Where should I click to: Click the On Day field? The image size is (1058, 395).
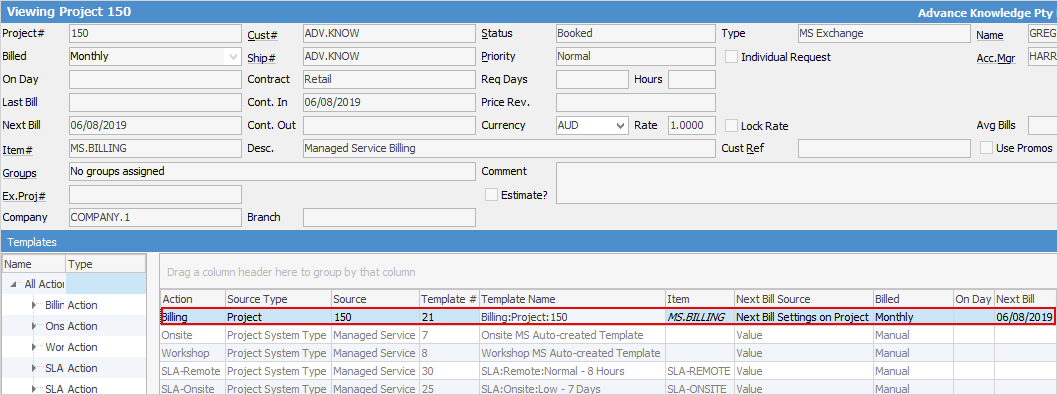coord(155,80)
